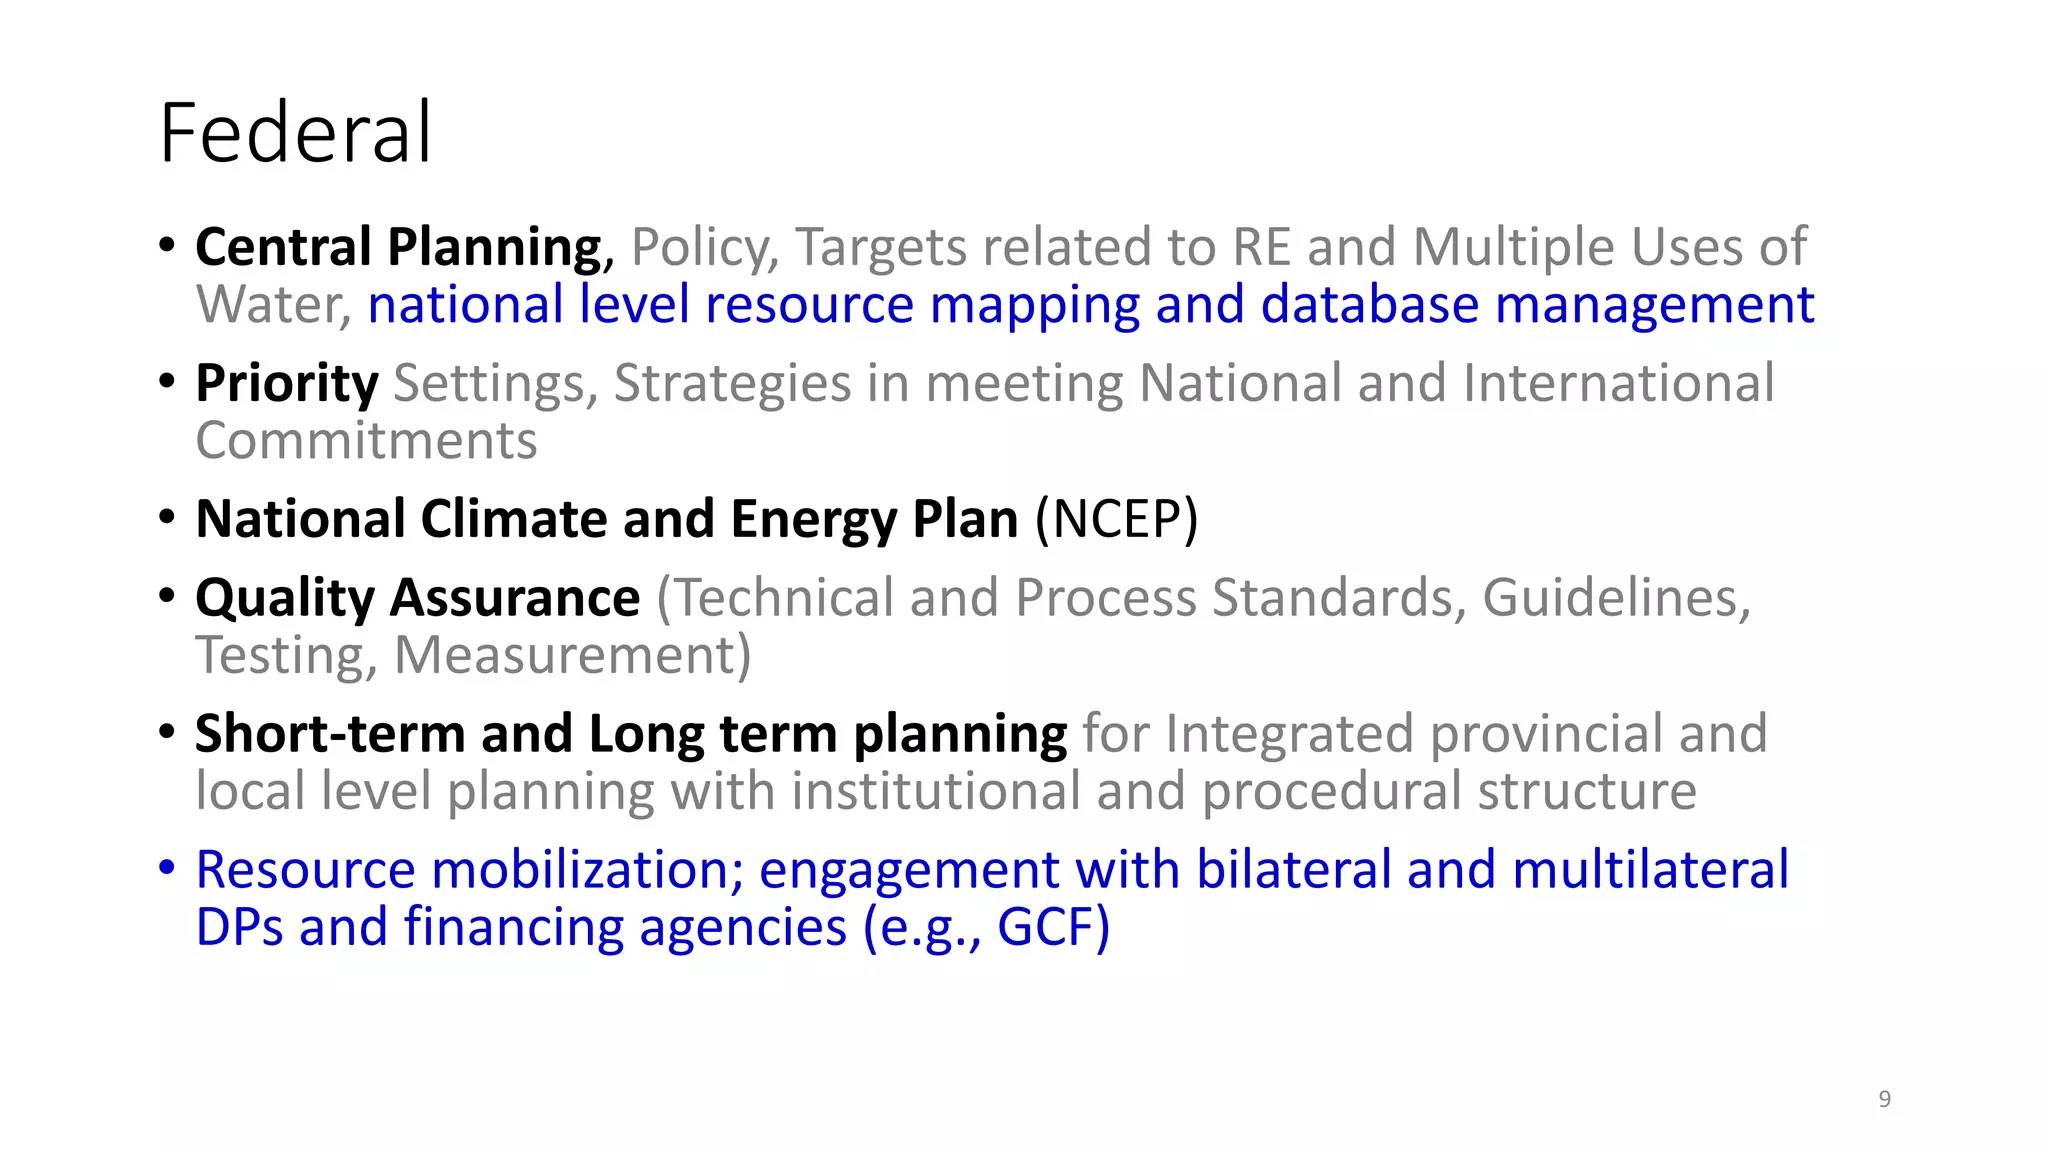Viewport: 2048px width, 1152px height.
Task: Click 'Technical and Process Standards' text
Action: pos(1071,598)
